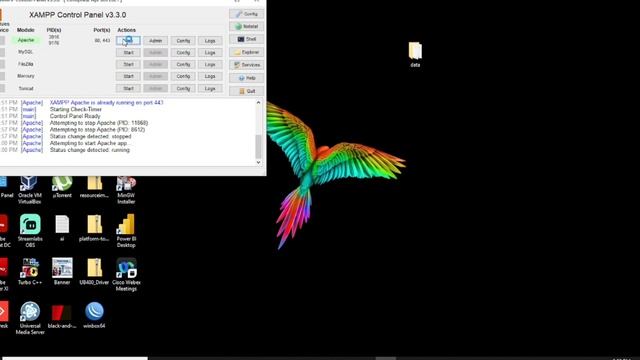
Task: Select the Apache module name label
Action: coord(26,40)
